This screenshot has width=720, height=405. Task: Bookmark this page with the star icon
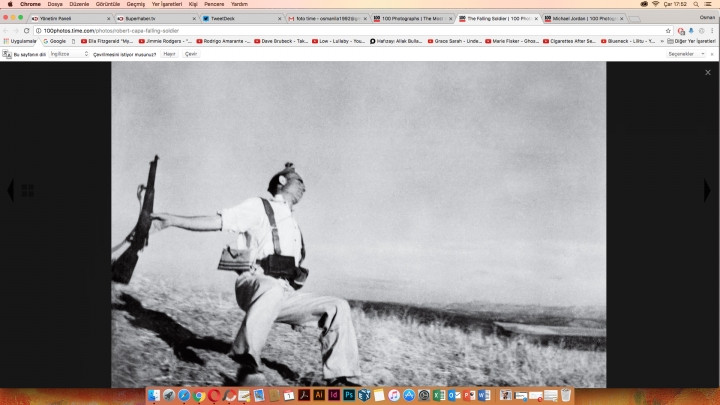click(668, 31)
